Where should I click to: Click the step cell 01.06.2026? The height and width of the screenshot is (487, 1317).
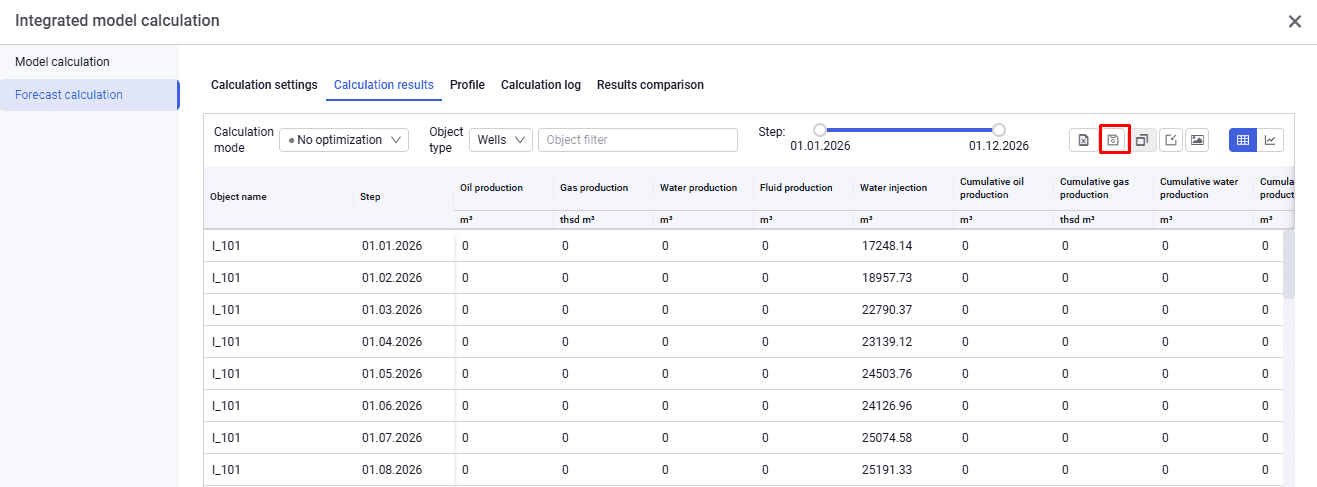point(392,406)
